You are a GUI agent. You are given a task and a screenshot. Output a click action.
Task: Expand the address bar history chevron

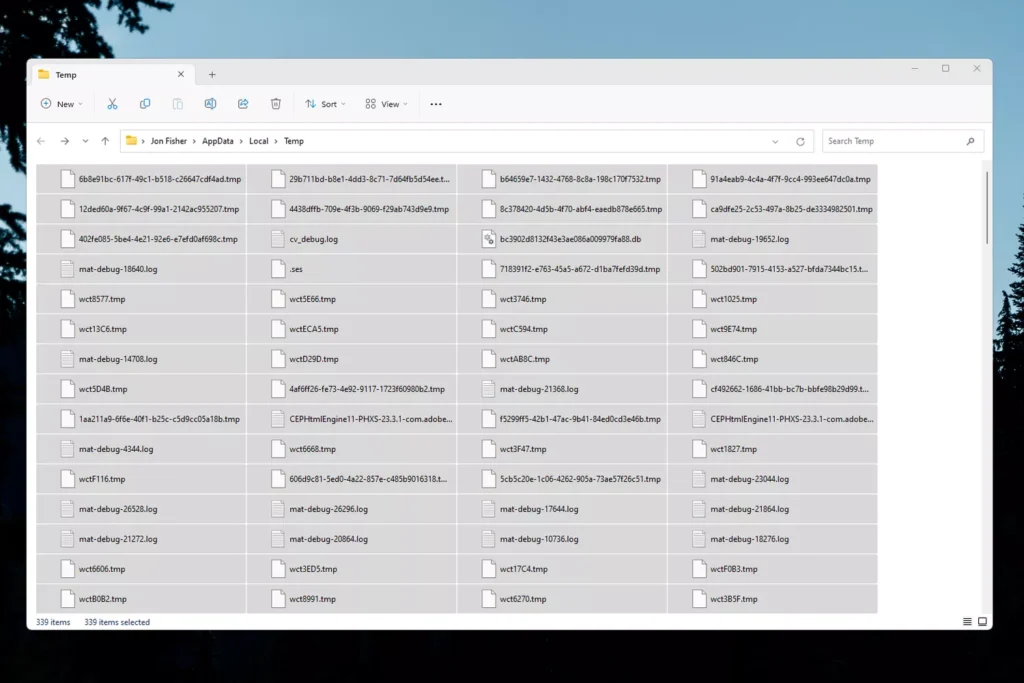775,142
